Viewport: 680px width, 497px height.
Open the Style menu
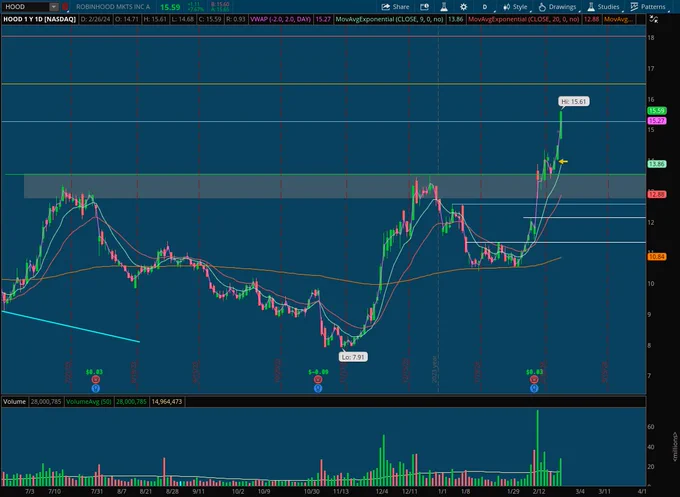tap(515, 7)
